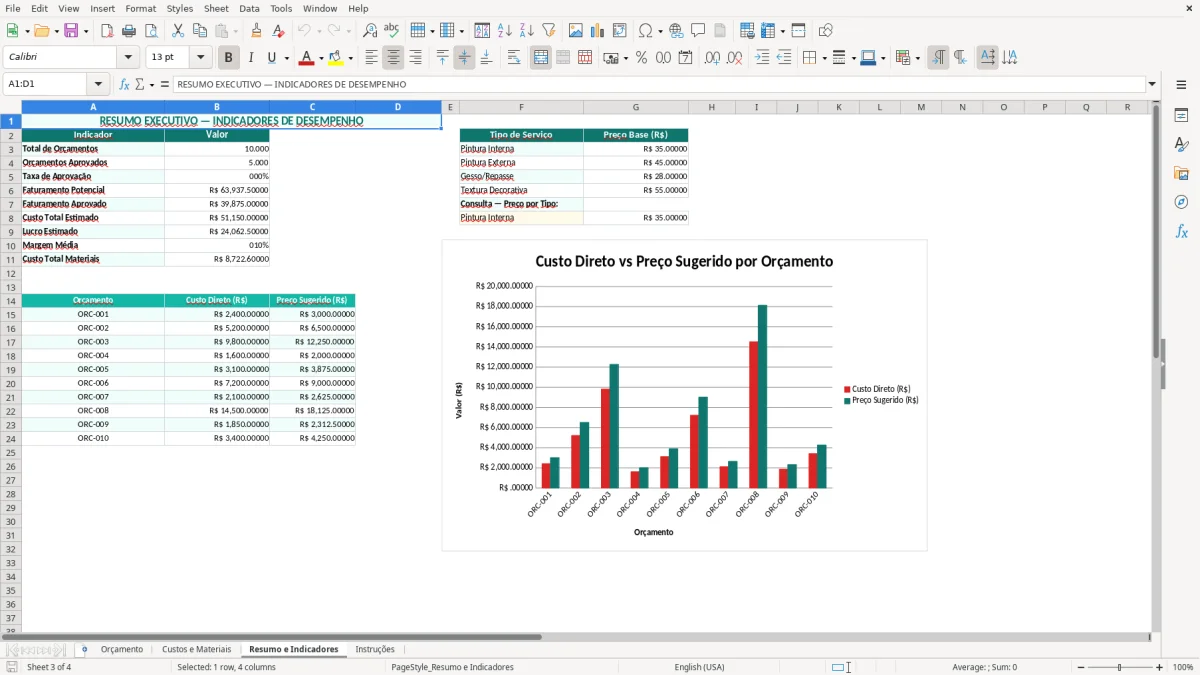Toggle Merge and Center Cells
The width and height of the screenshot is (1200, 675).
click(x=541, y=58)
